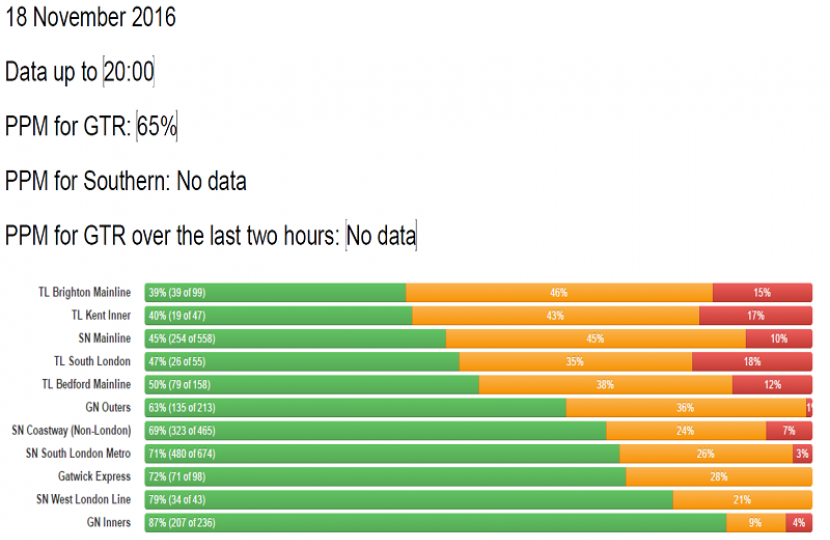Select SN Coastway (Non-London) green 69% segment
Image resolution: width=830 pixels, height=540 pixels.
(x=375, y=431)
